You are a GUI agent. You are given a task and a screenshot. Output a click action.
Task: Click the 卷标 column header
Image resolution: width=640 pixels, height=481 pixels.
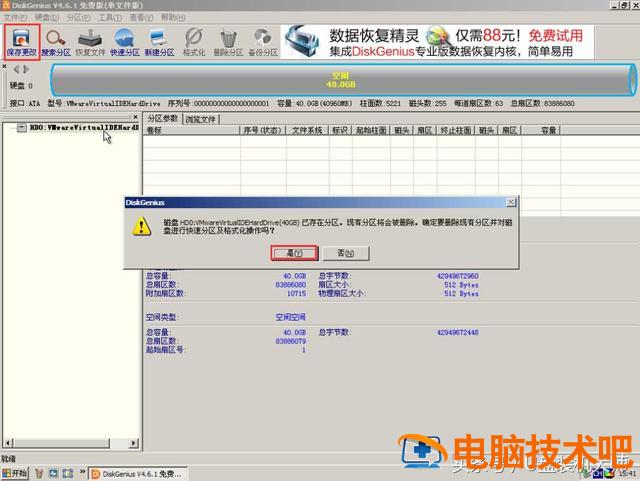pos(191,130)
